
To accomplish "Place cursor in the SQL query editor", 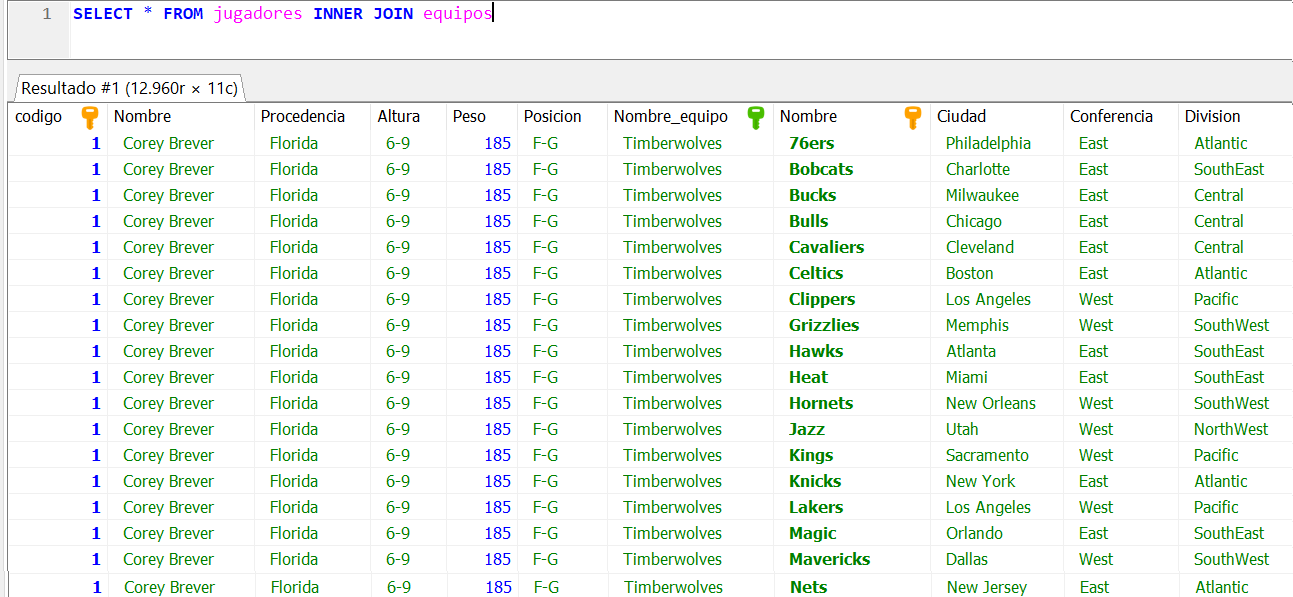I will 680,30.
